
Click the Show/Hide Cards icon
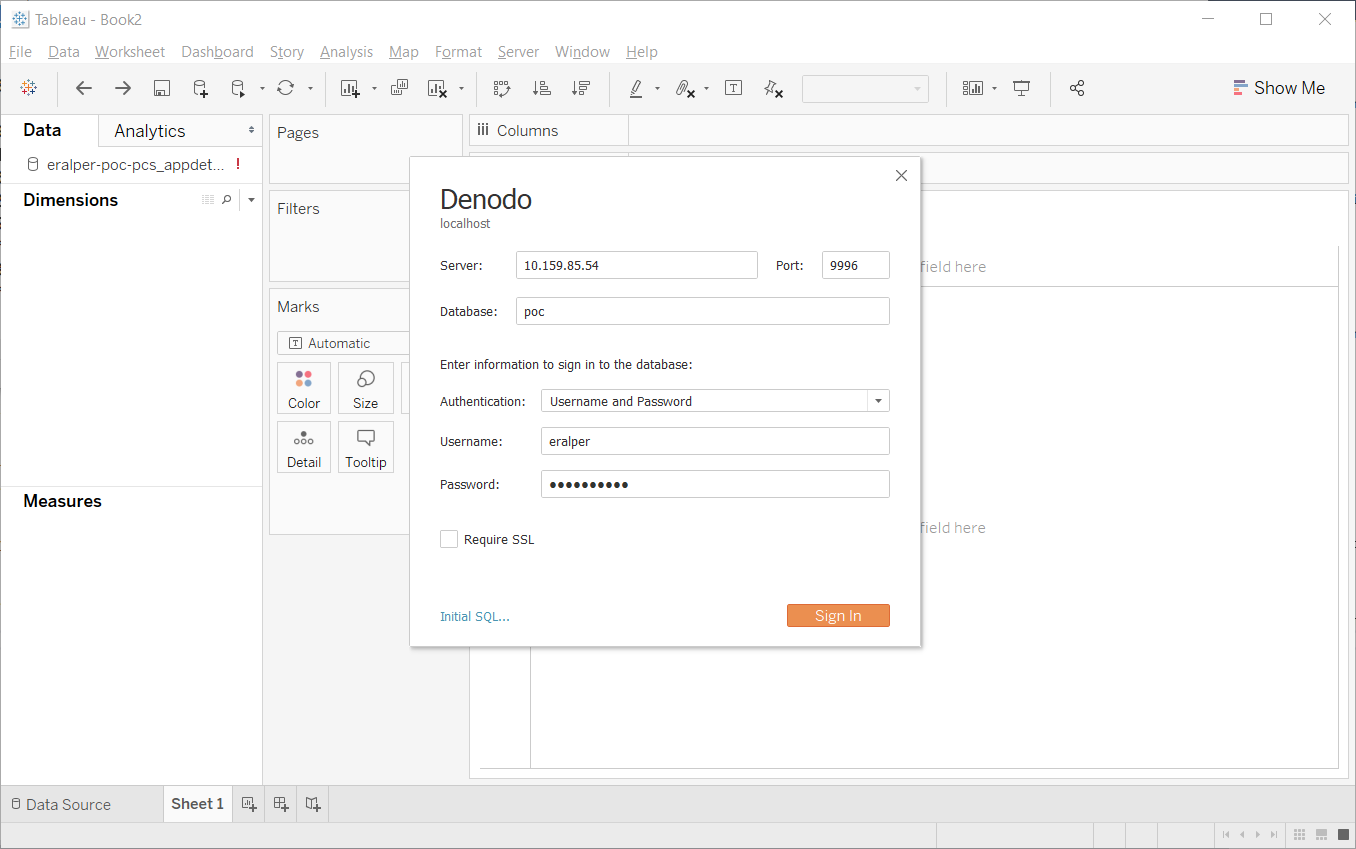tap(973, 88)
